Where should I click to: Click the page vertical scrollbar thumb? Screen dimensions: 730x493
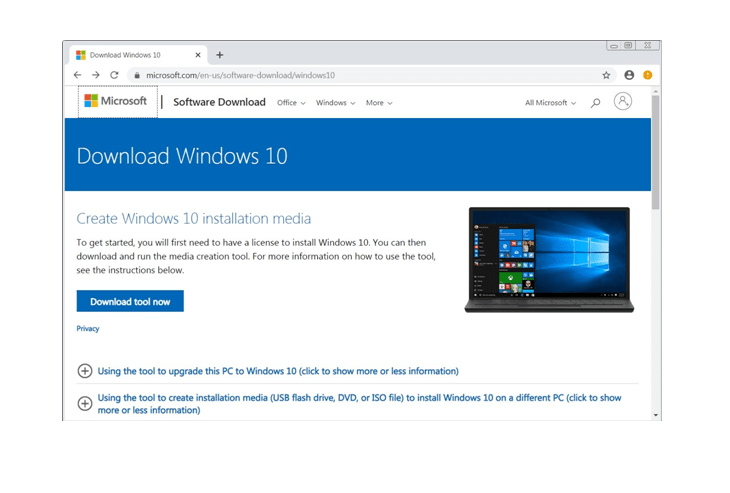point(656,152)
